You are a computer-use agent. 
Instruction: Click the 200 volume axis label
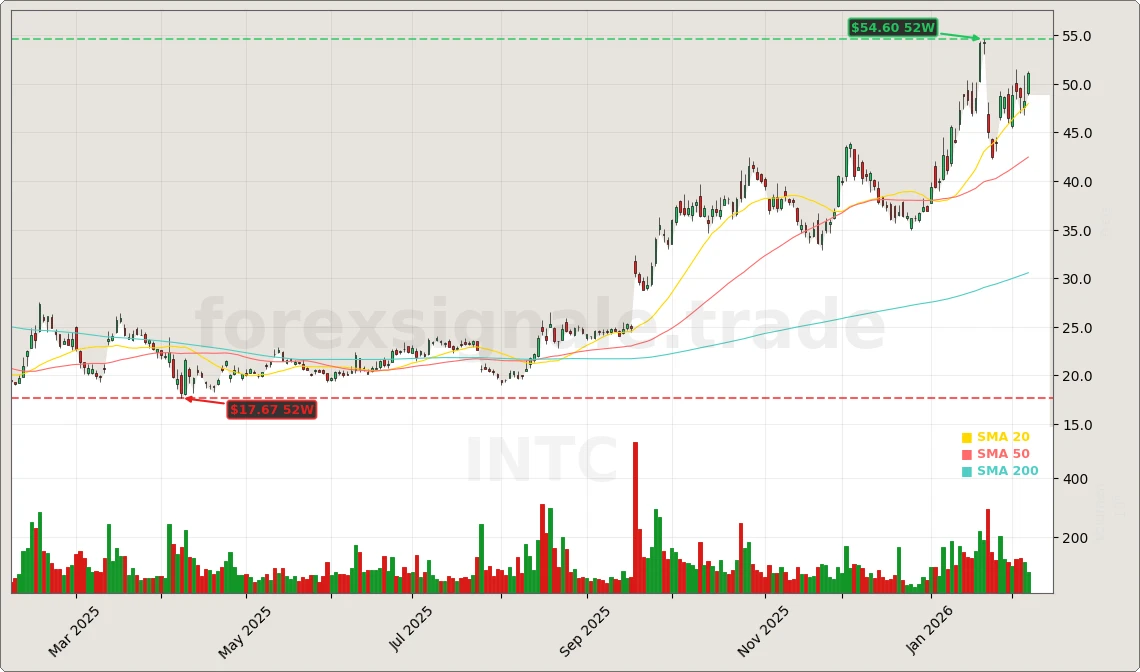[1074, 539]
